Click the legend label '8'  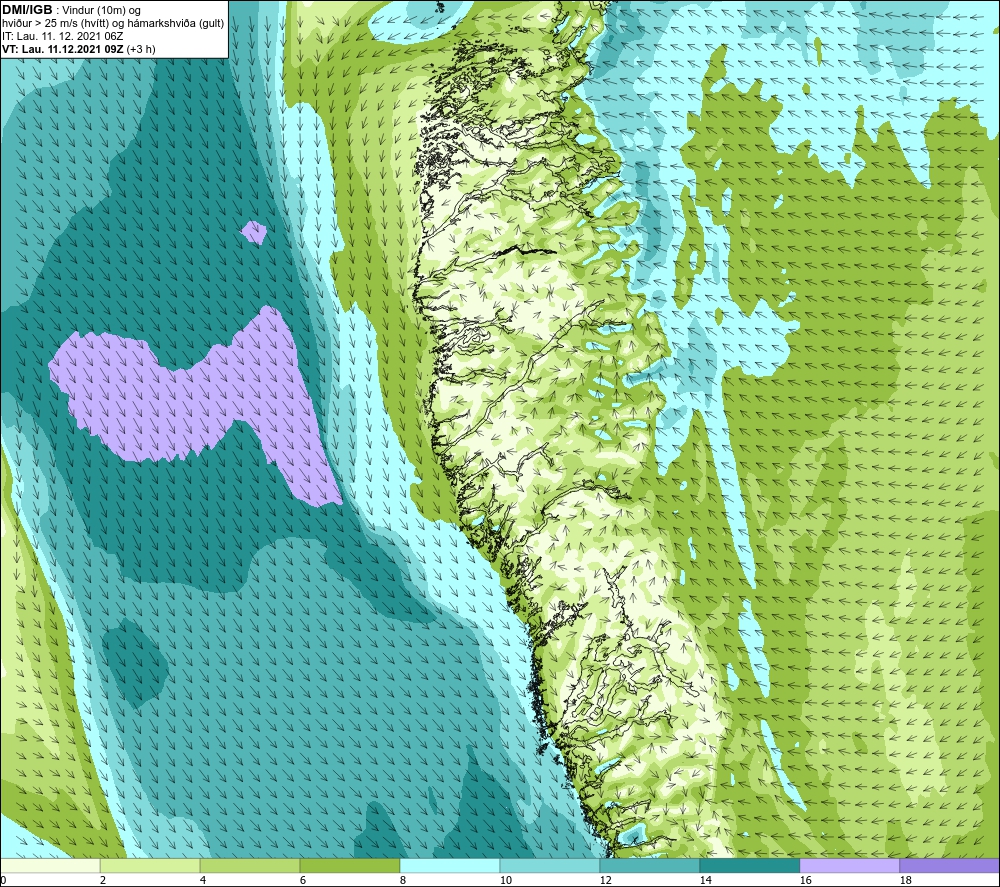[x=402, y=880]
